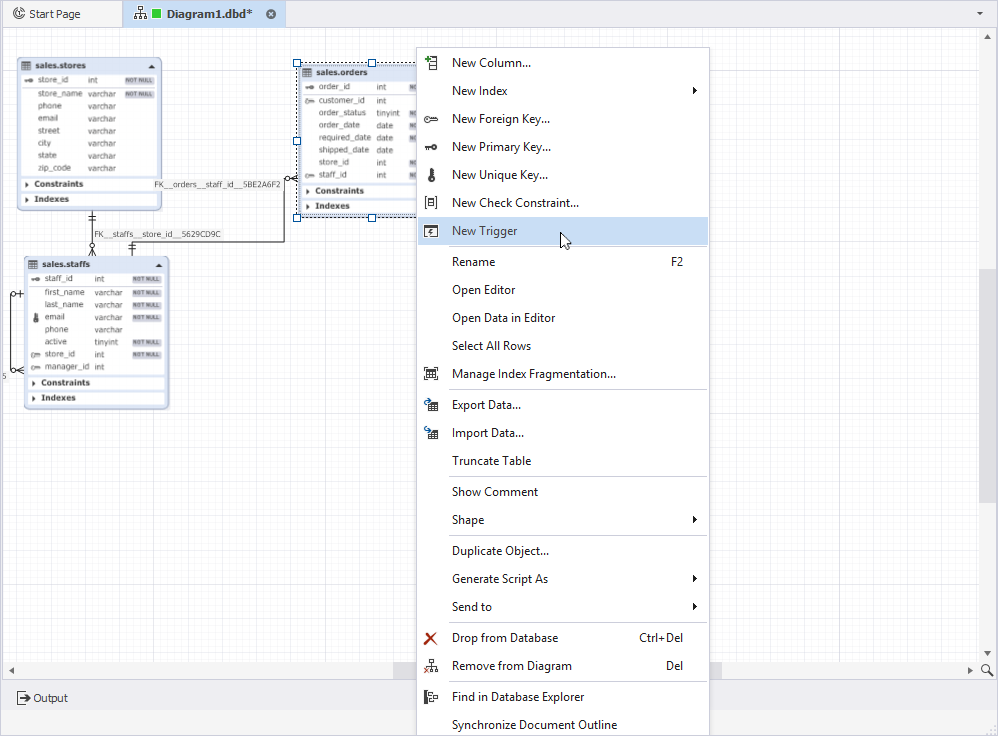Click top-middle resize handle of sales.orders

pyautogui.click(x=372, y=63)
